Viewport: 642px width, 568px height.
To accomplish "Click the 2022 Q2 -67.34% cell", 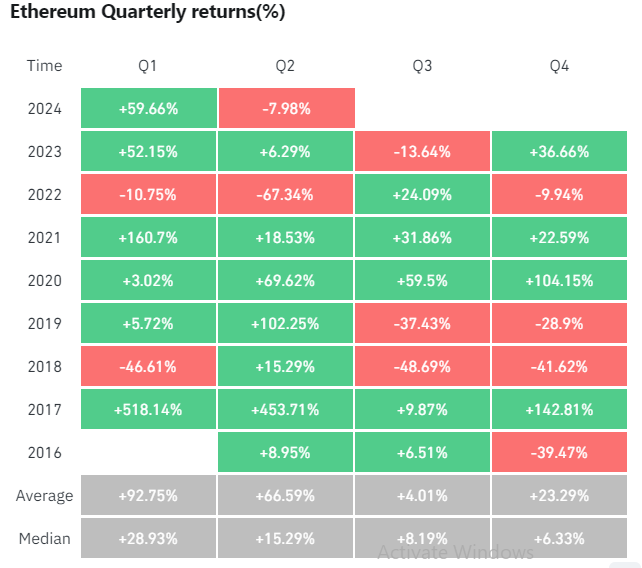I will point(285,195).
